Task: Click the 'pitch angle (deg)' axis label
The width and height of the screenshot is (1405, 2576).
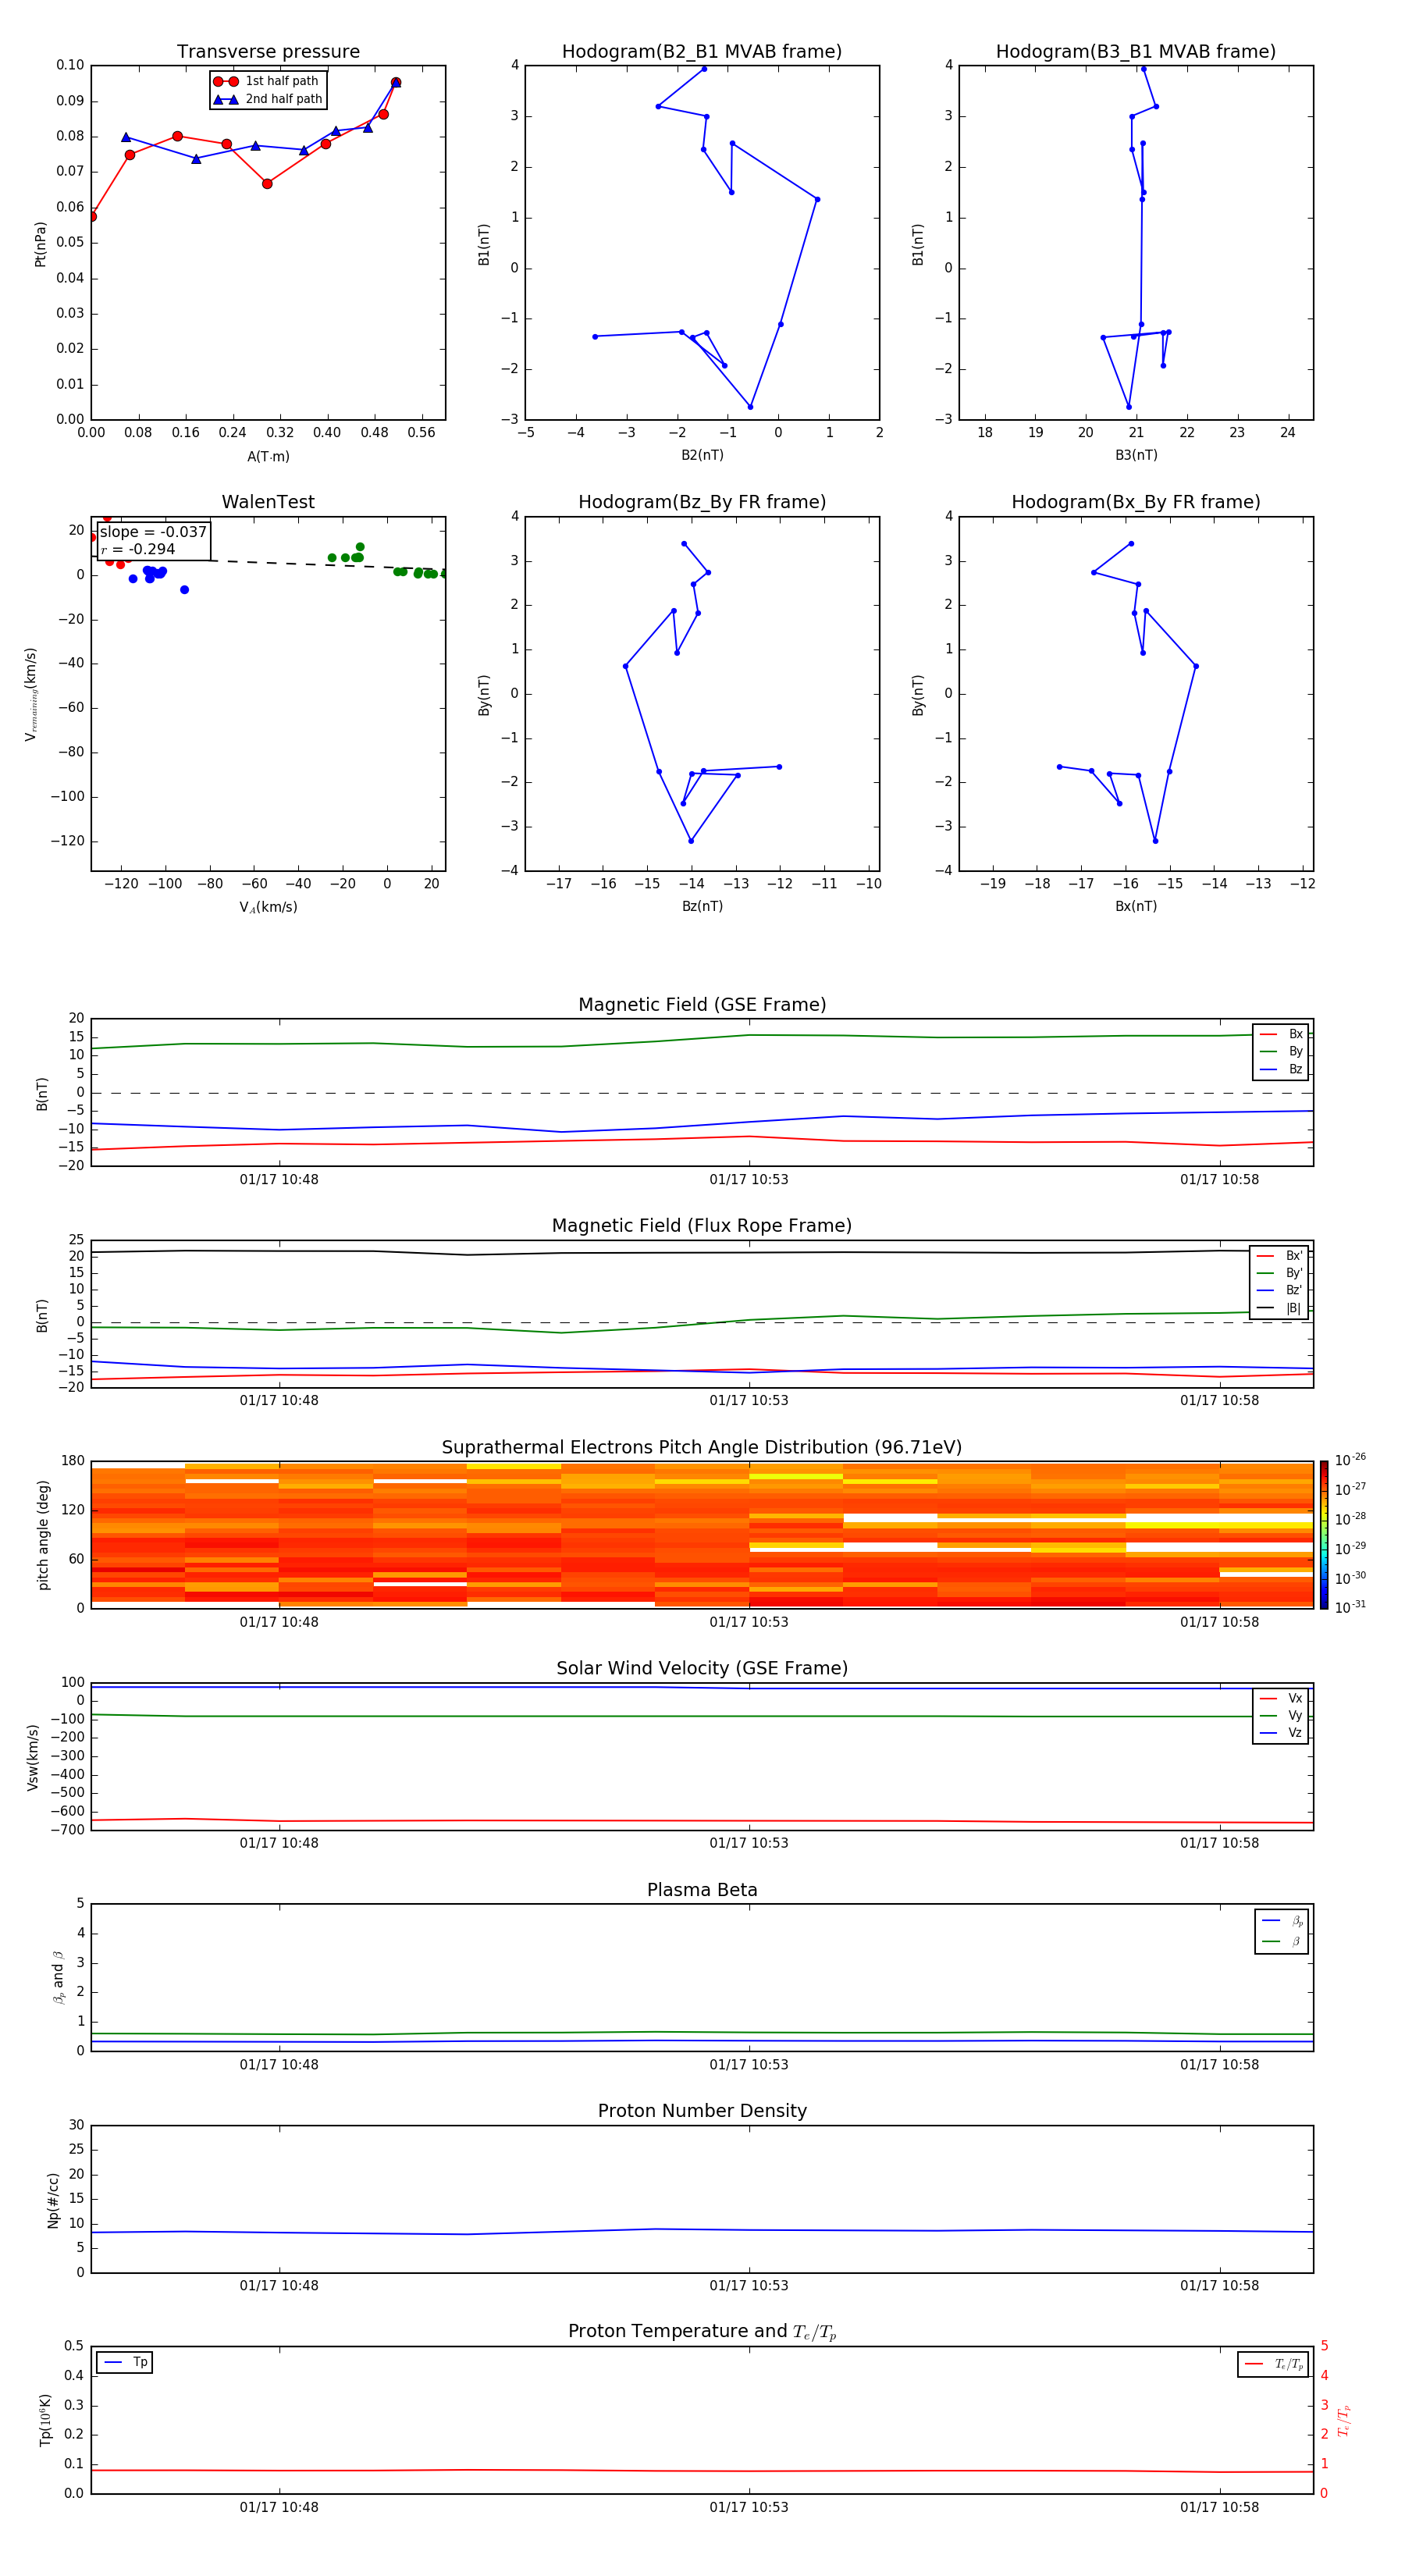Action: coord(44,1535)
